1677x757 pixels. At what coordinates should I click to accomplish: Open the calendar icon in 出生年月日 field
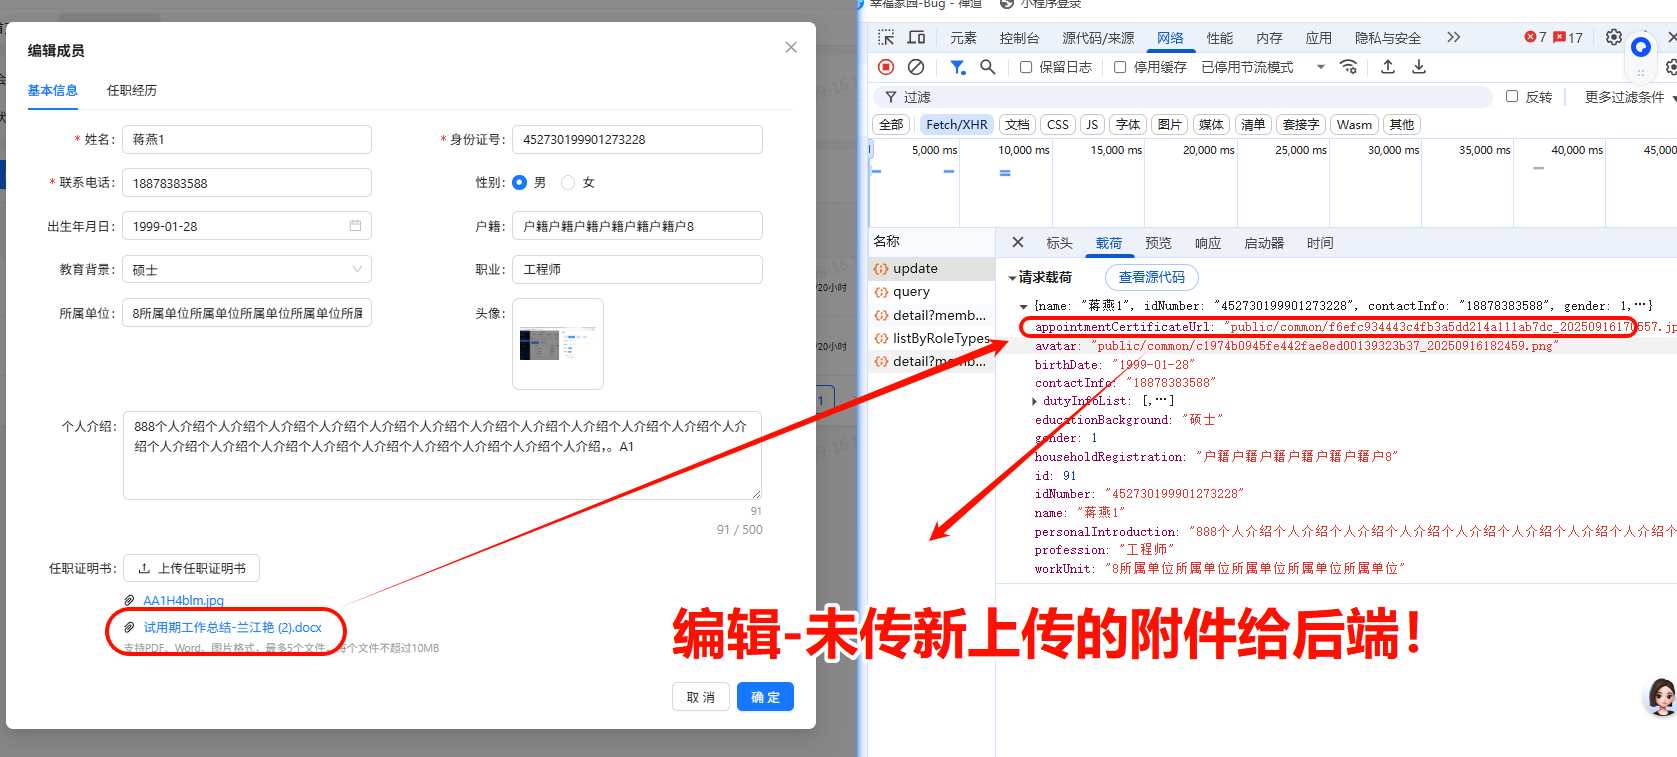pyautogui.click(x=355, y=226)
